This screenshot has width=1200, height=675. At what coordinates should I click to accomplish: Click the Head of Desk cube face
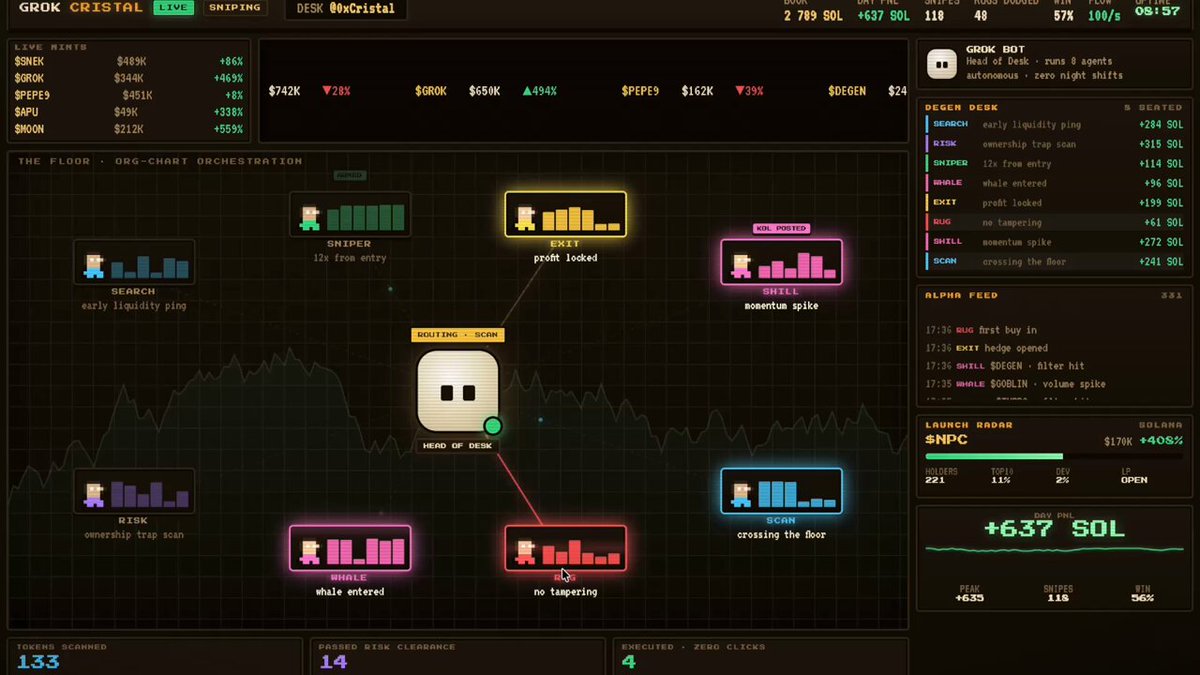click(x=457, y=391)
